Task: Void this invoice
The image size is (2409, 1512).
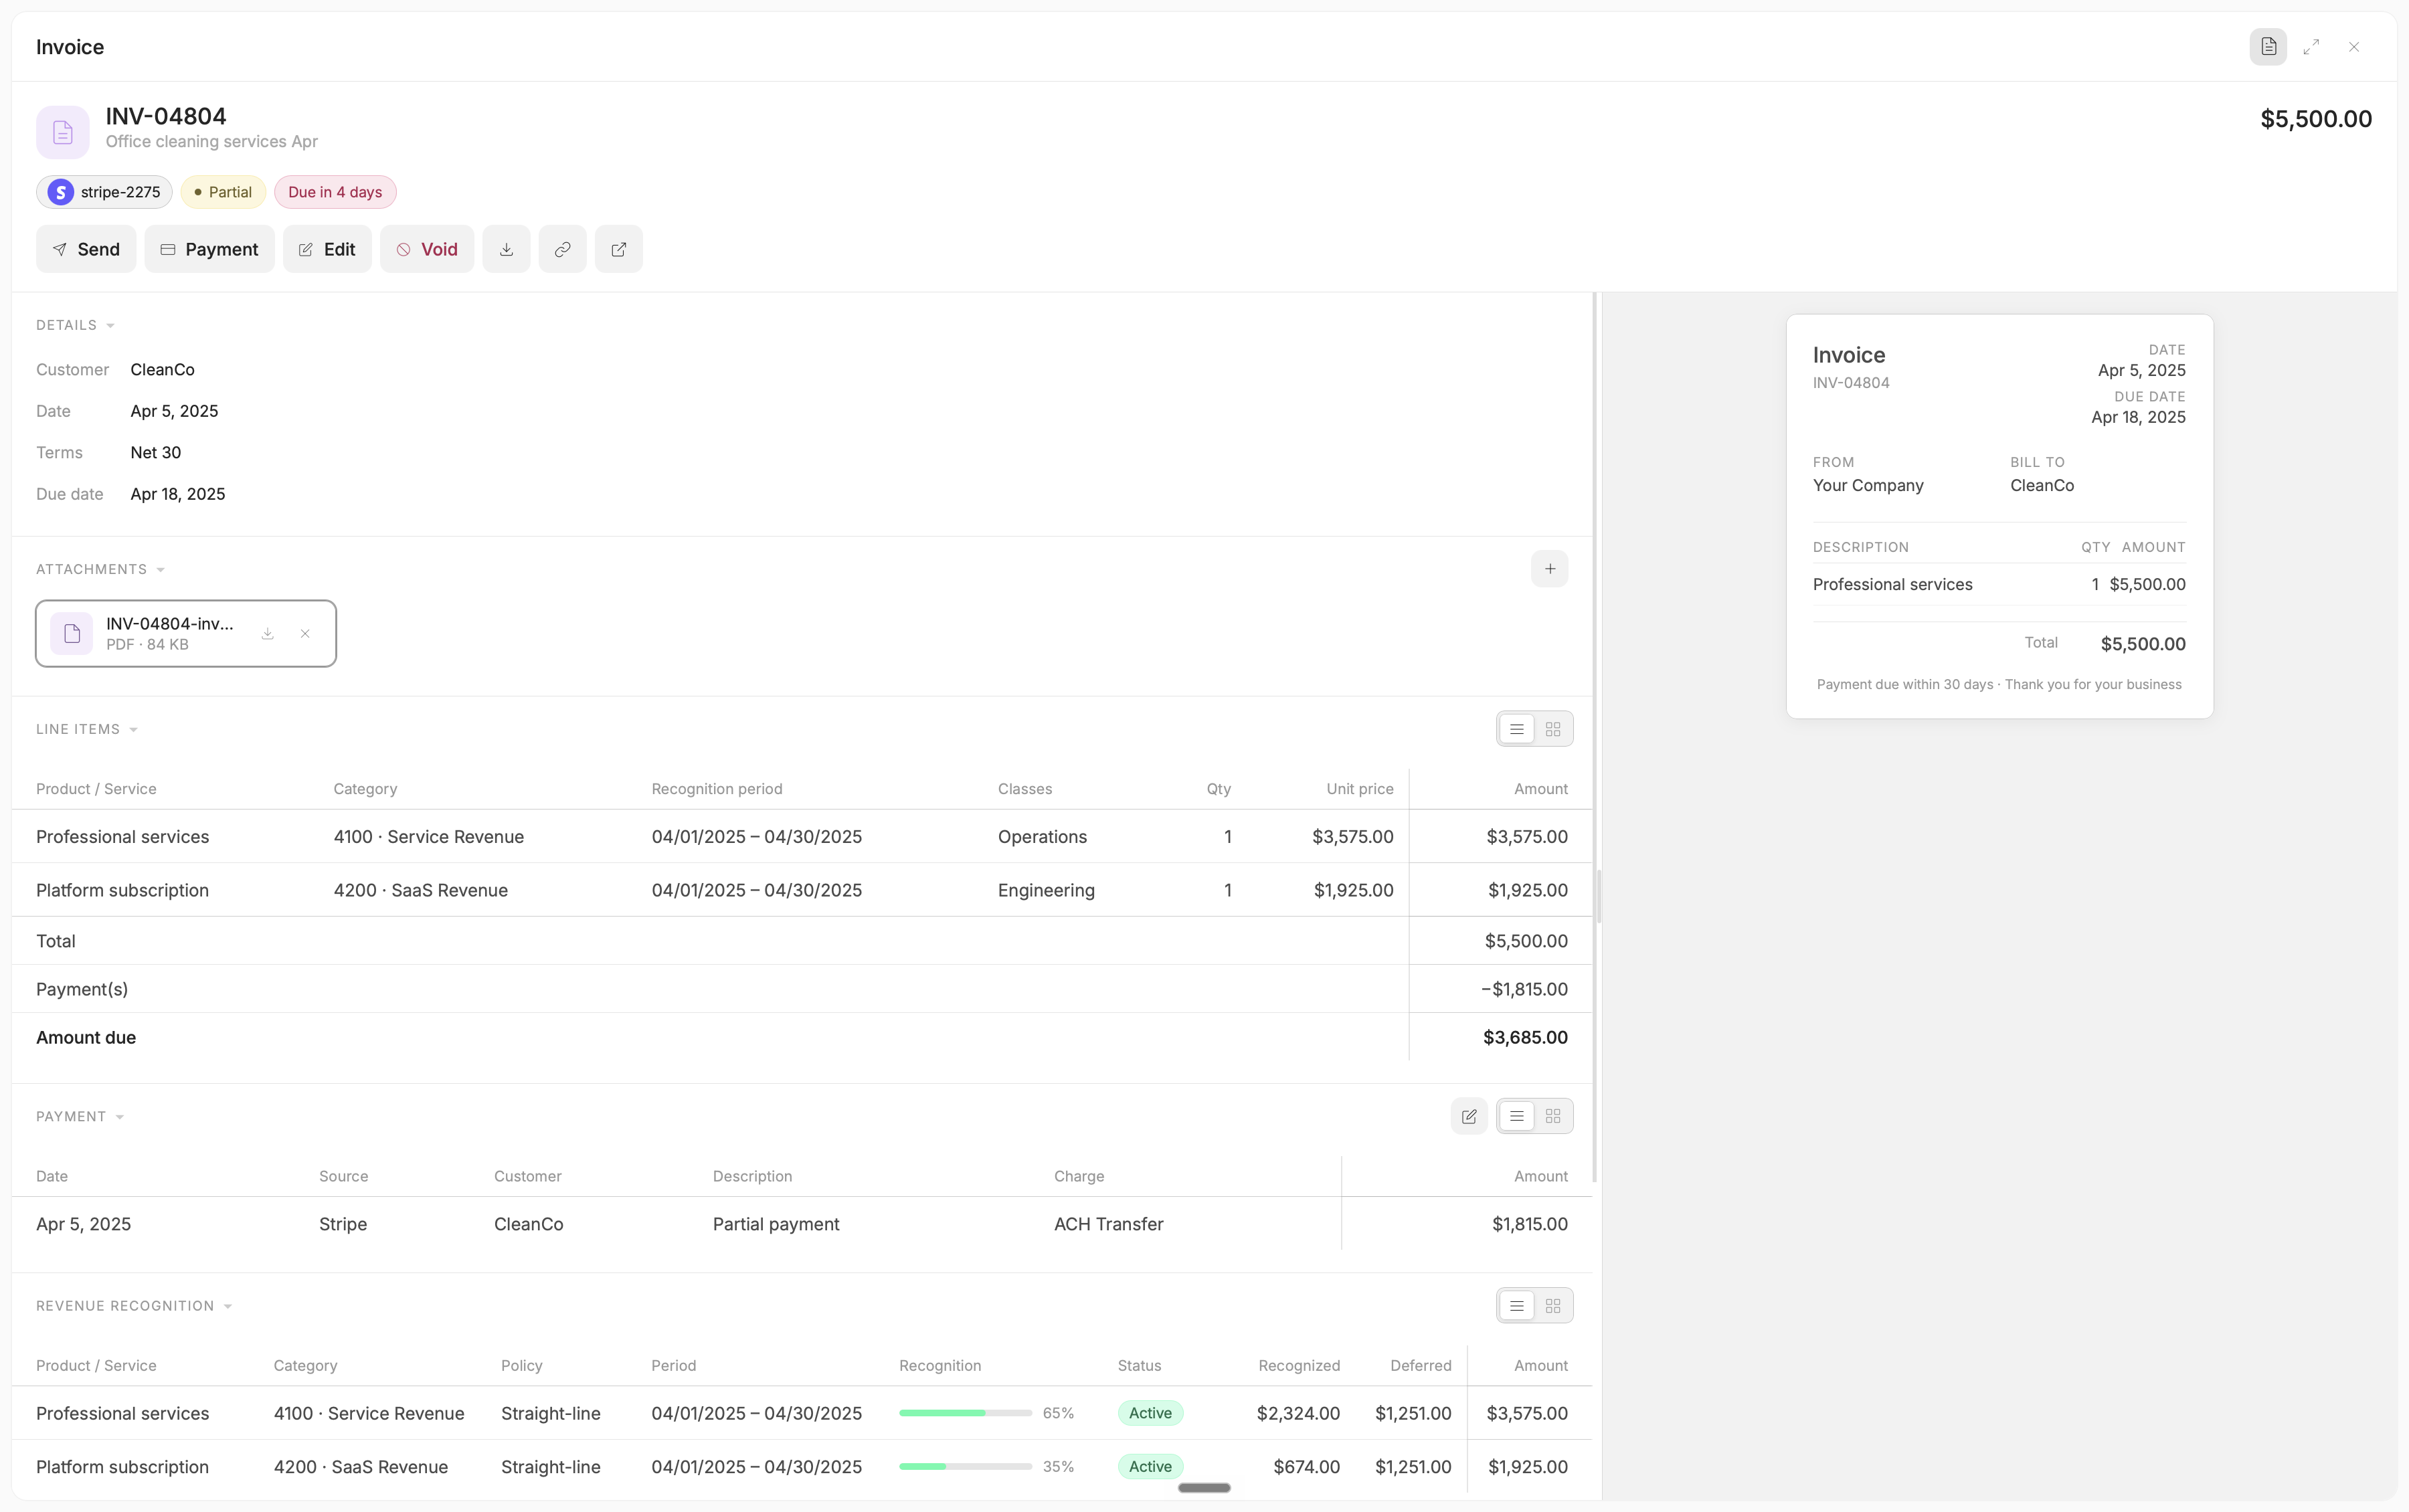Action: (x=427, y=249)
